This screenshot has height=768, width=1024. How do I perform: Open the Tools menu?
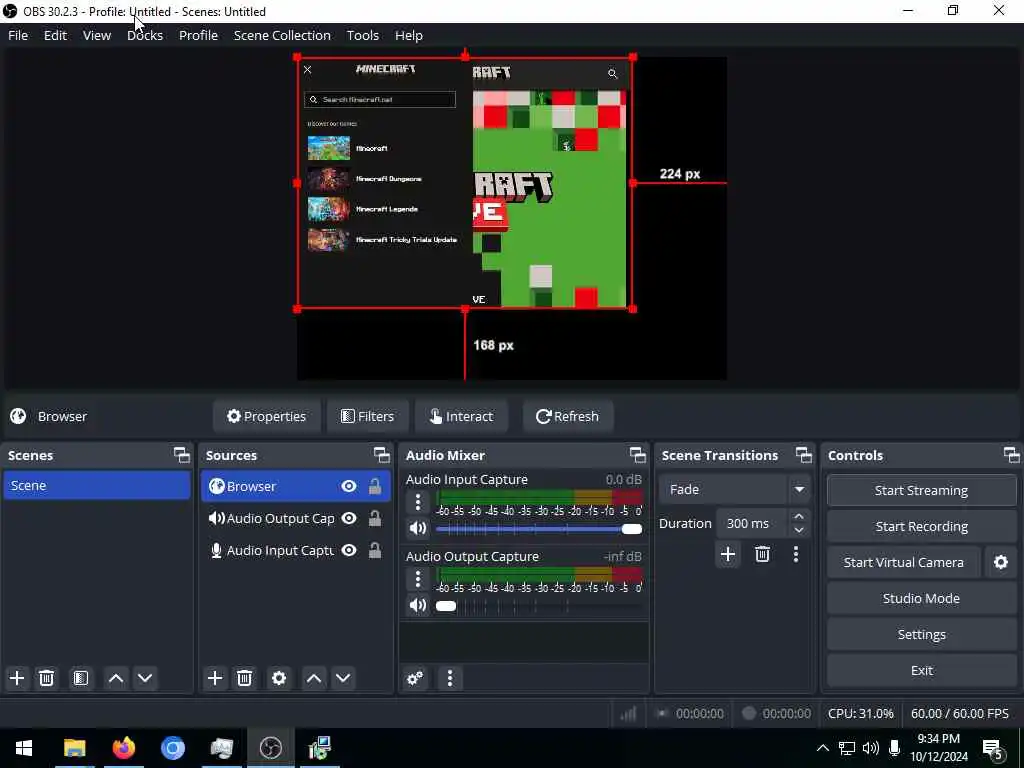click(x=362, y=35)
